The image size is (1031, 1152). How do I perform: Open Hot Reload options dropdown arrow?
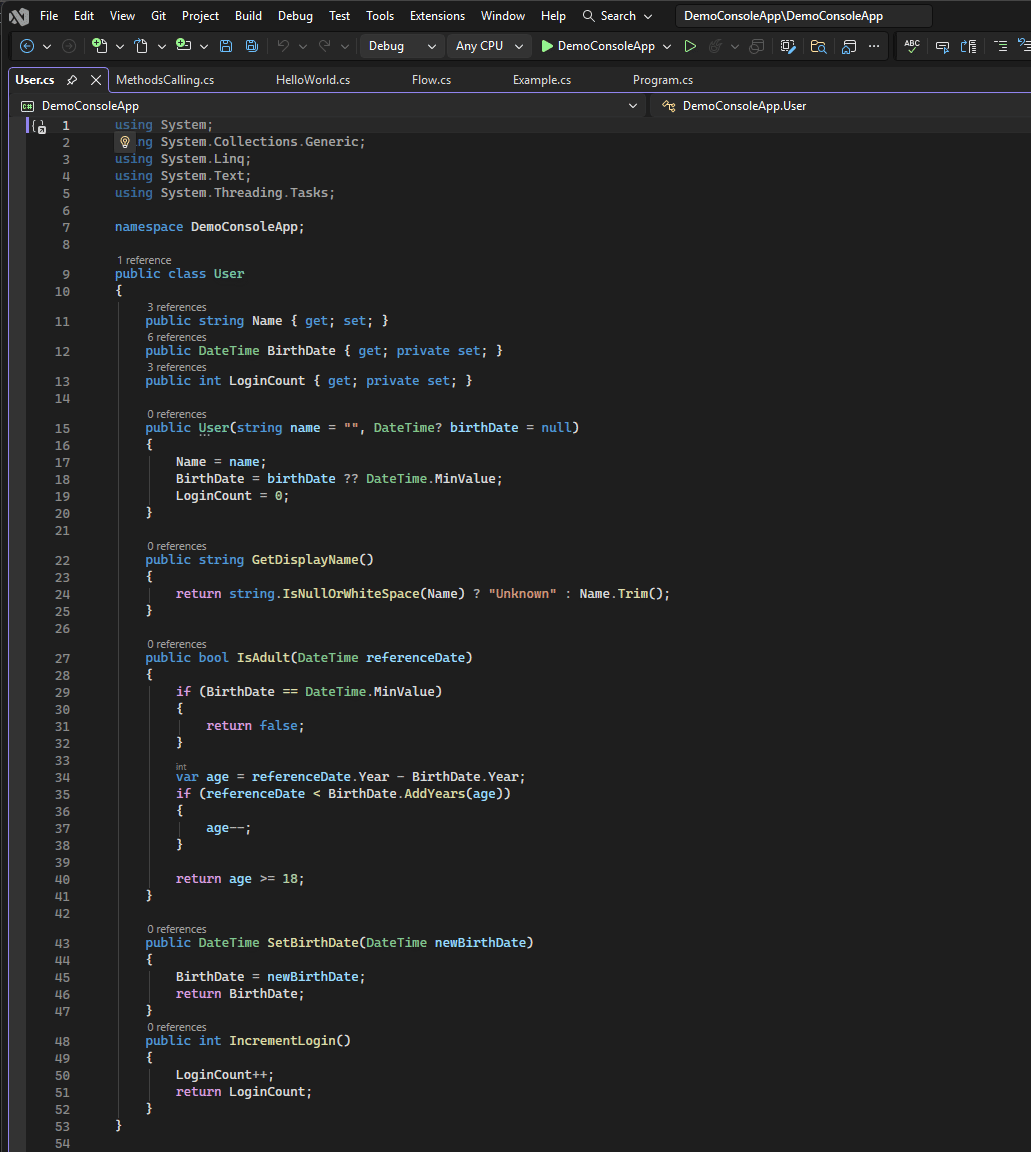tap(734, 46)
